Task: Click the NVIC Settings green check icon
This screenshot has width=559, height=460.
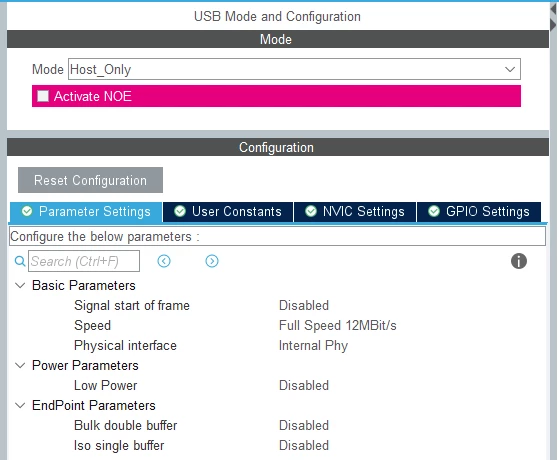Action: tap(311, 211)
